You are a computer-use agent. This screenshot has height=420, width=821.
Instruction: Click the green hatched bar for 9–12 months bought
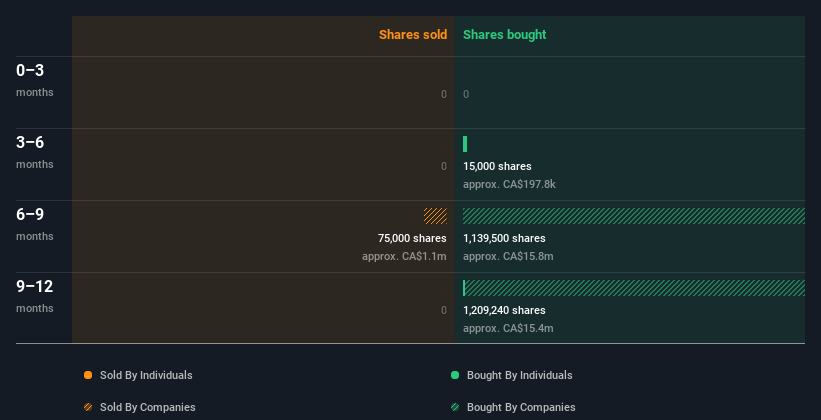(x=634, y=288)
